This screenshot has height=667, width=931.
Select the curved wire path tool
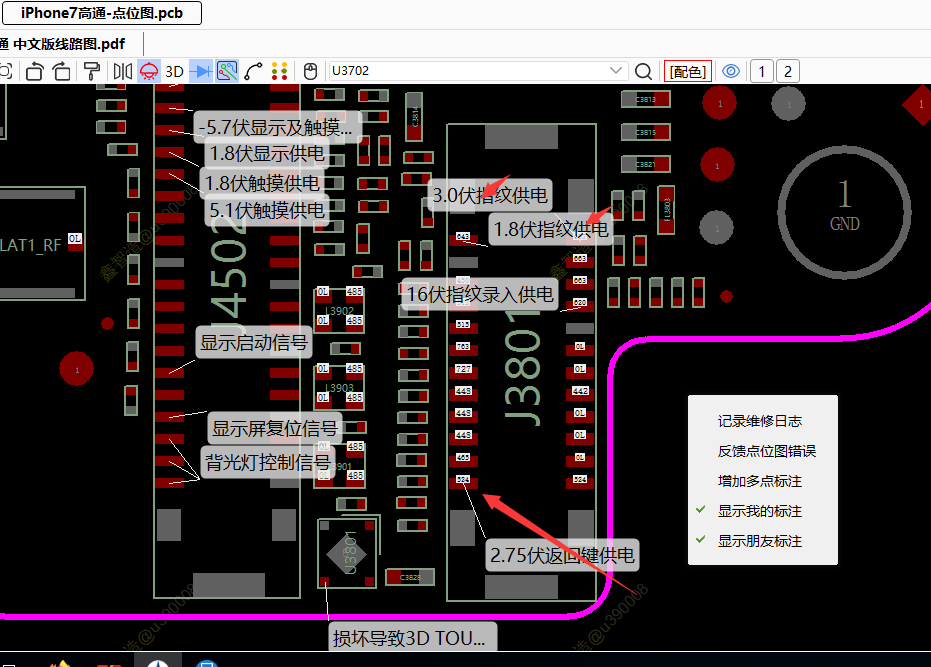click(x=254, y=71)
